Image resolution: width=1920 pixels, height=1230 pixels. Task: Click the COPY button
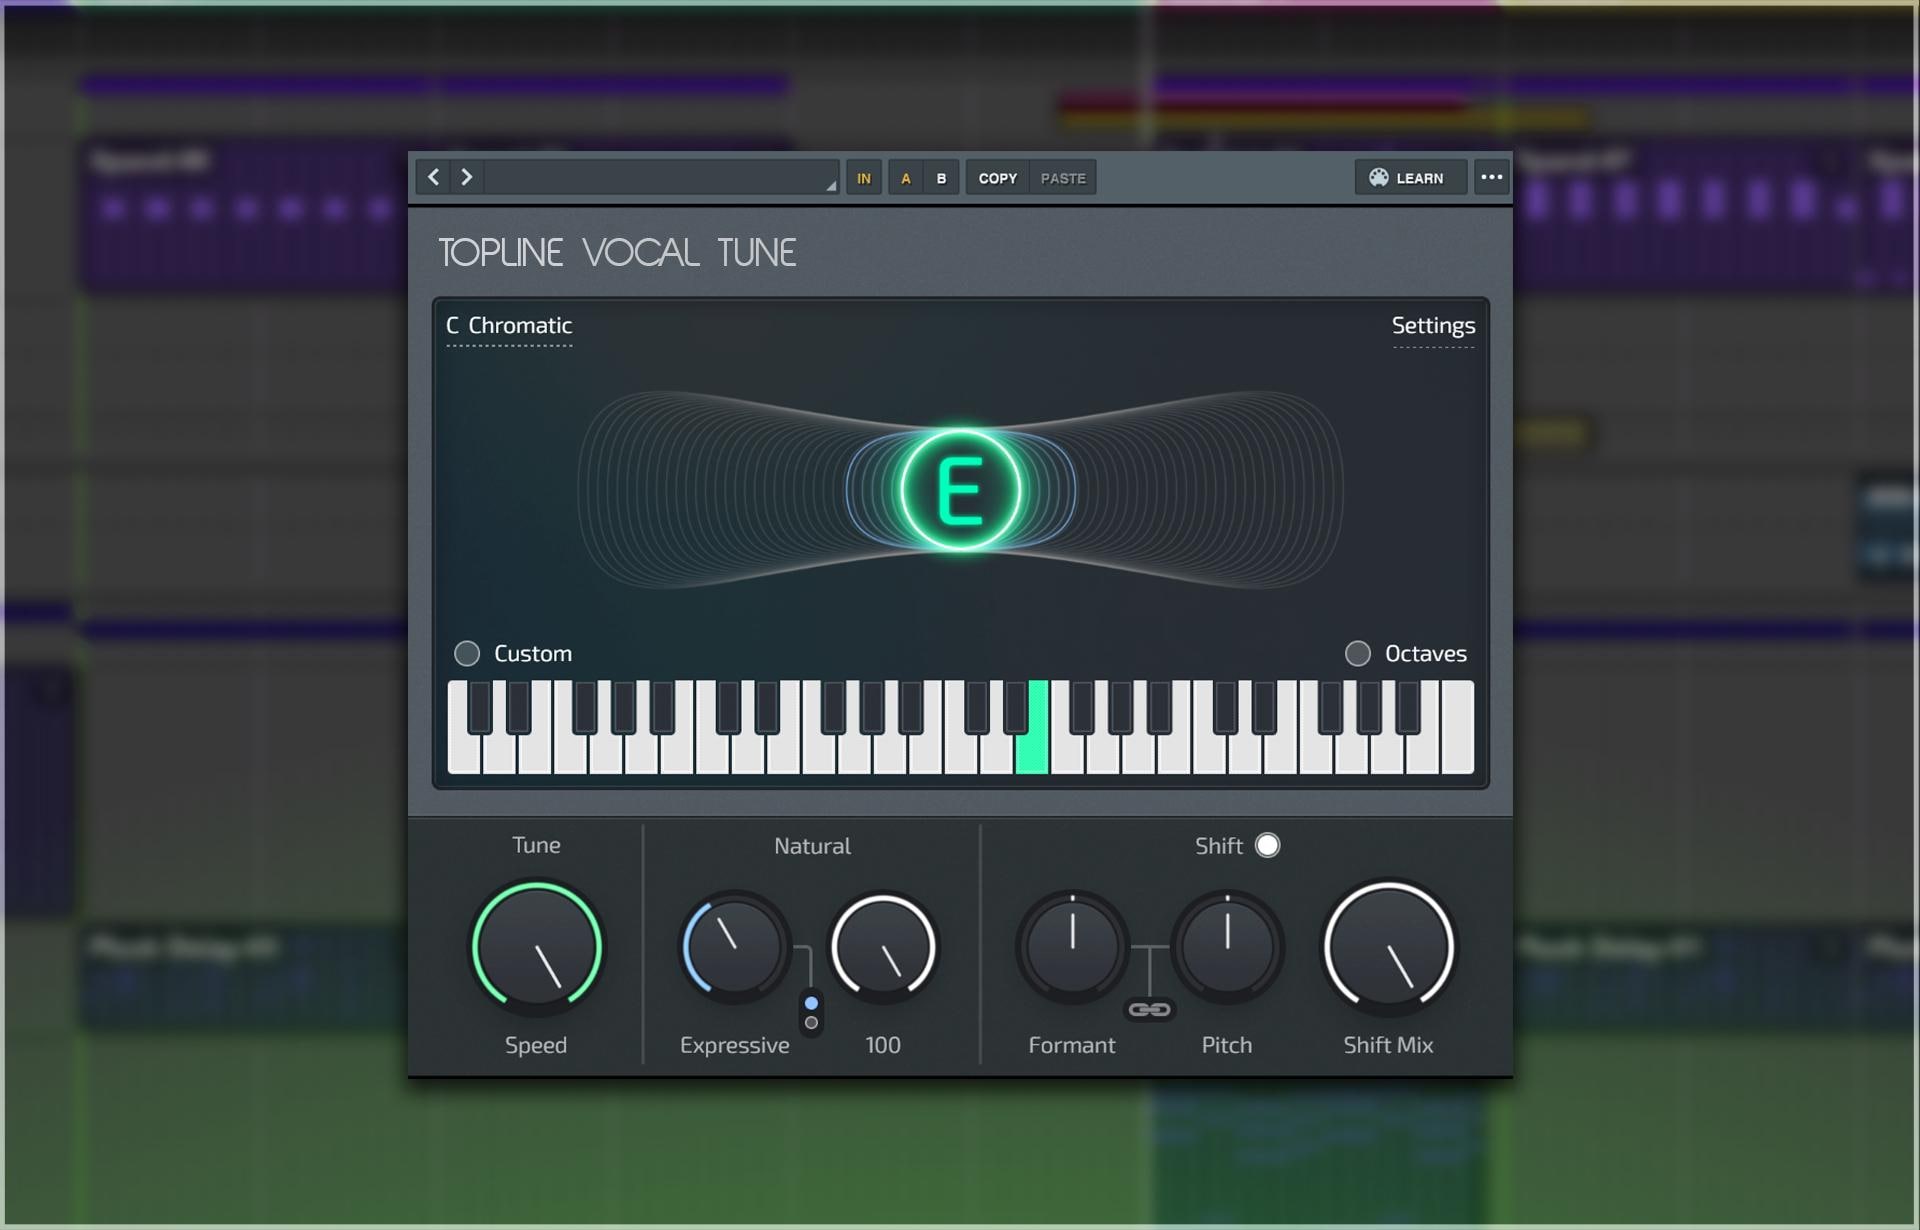998,178
